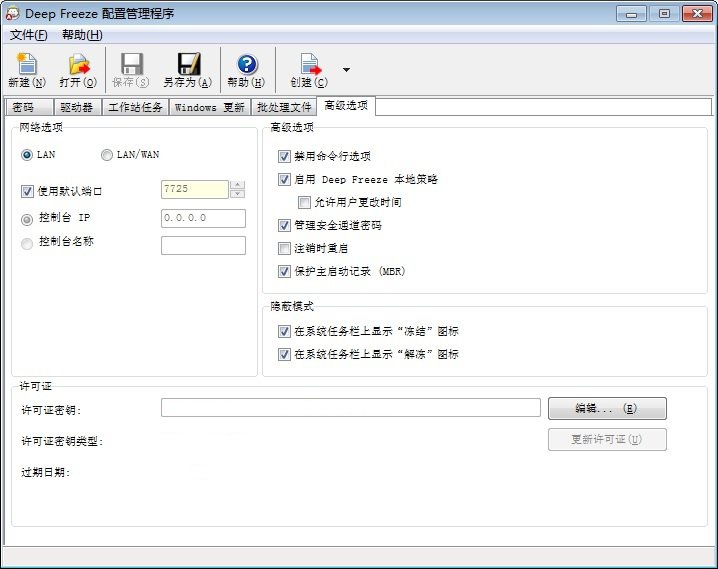This screenshot has width=718, height=569.
Task: Switch to the 密码 tab
Action: 29,107
